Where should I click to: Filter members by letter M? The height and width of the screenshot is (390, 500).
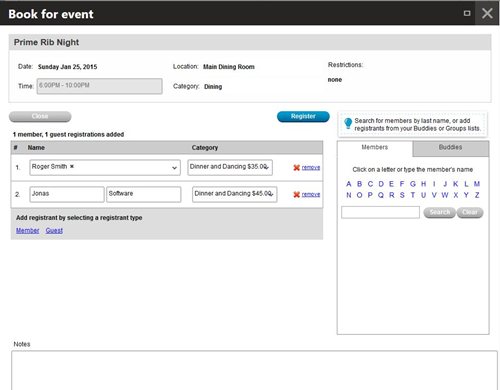tap(477, 184)
